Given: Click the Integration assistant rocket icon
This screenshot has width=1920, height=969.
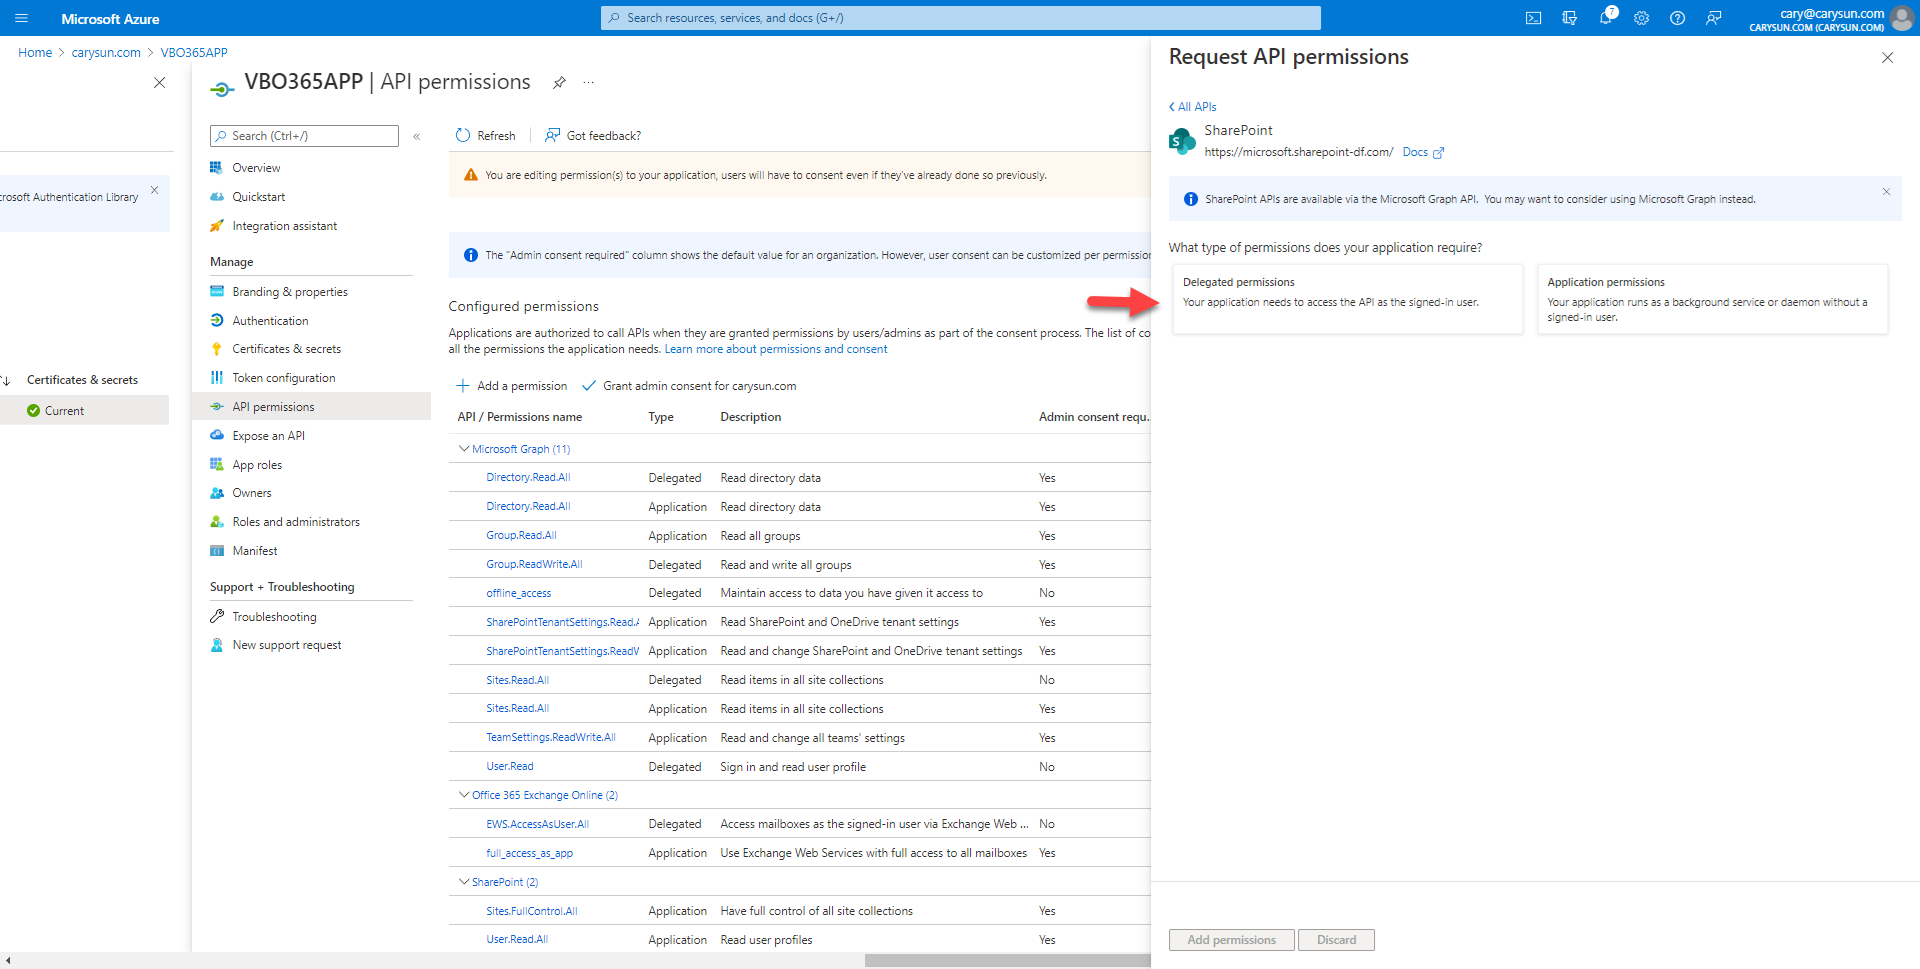Looking at the screenshot, I should 216,225.
